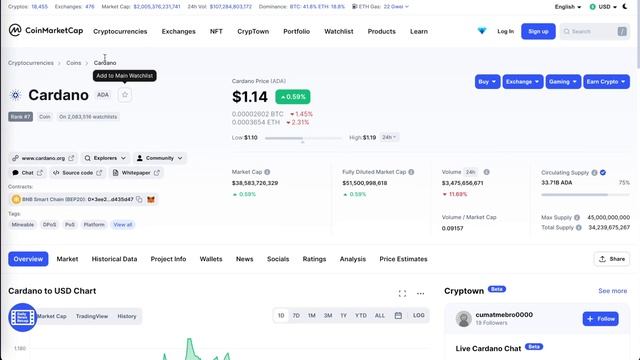Click the verified checkmark by Circulating Supply

603,173
